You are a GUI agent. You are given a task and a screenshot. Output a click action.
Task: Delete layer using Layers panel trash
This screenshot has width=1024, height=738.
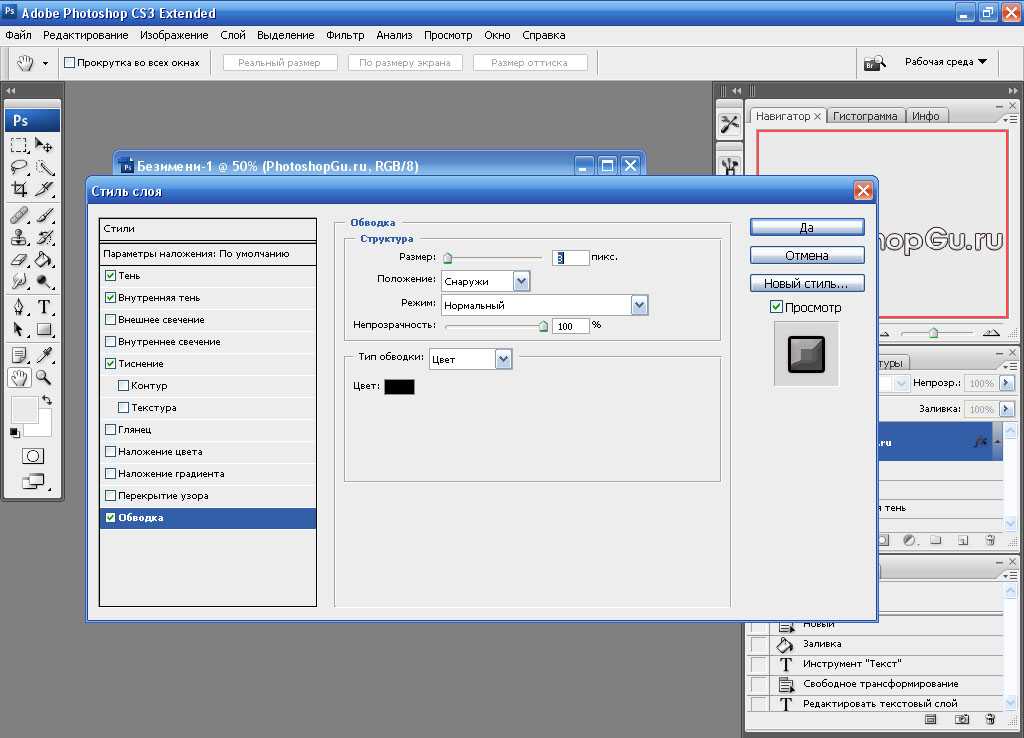point(990,540)
